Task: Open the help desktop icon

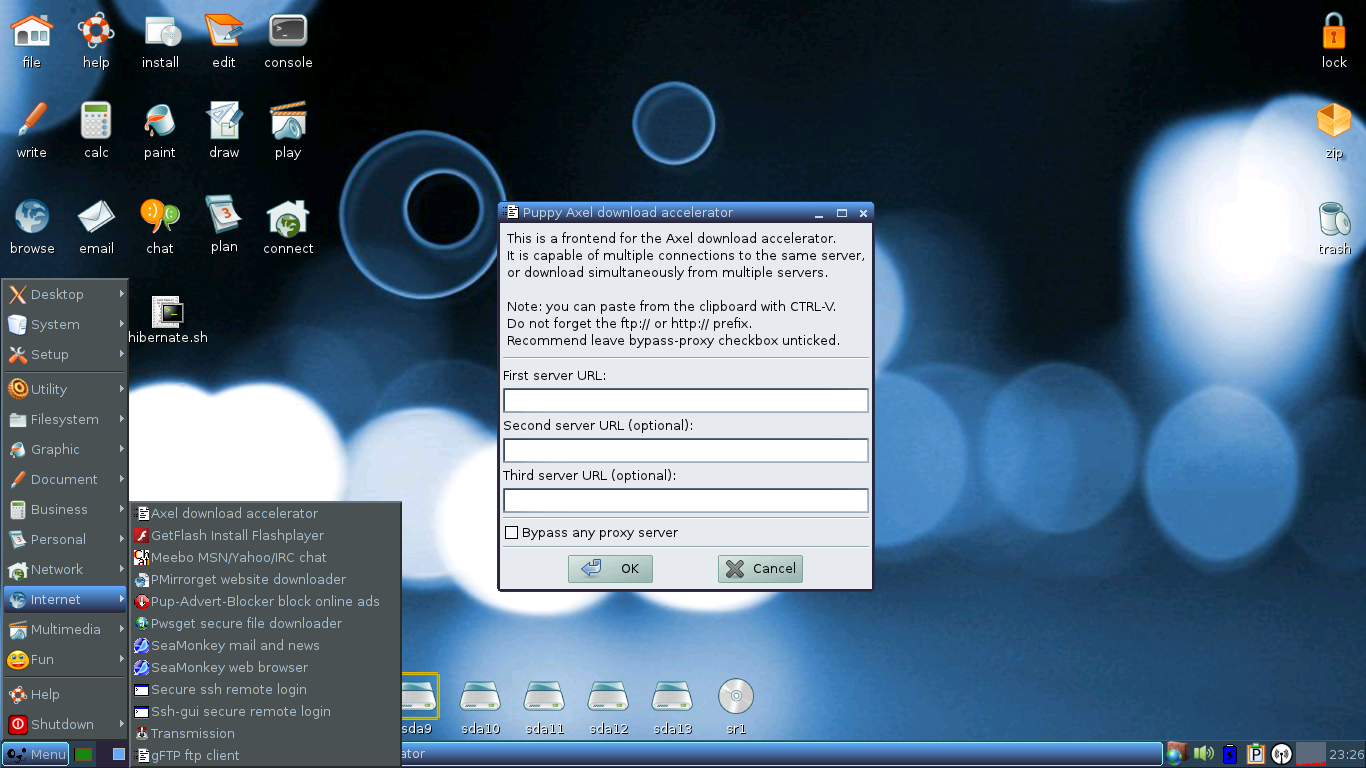Action: click(x=96, y=32)
